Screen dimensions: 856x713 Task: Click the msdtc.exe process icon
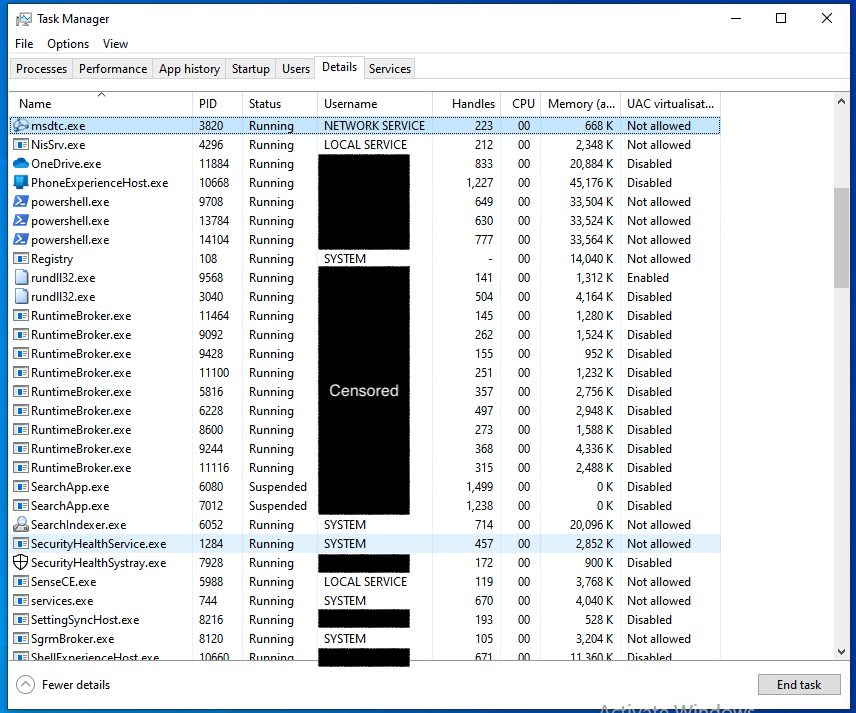(x=21, y=126)
